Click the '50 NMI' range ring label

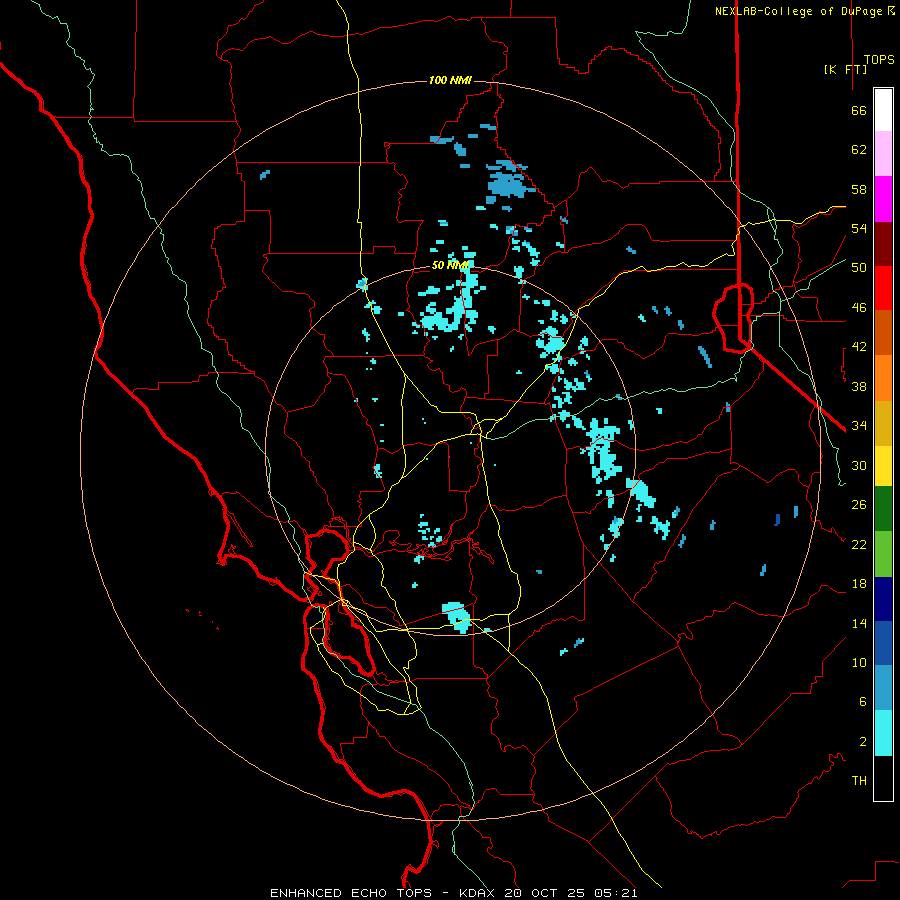click(451, 265)
